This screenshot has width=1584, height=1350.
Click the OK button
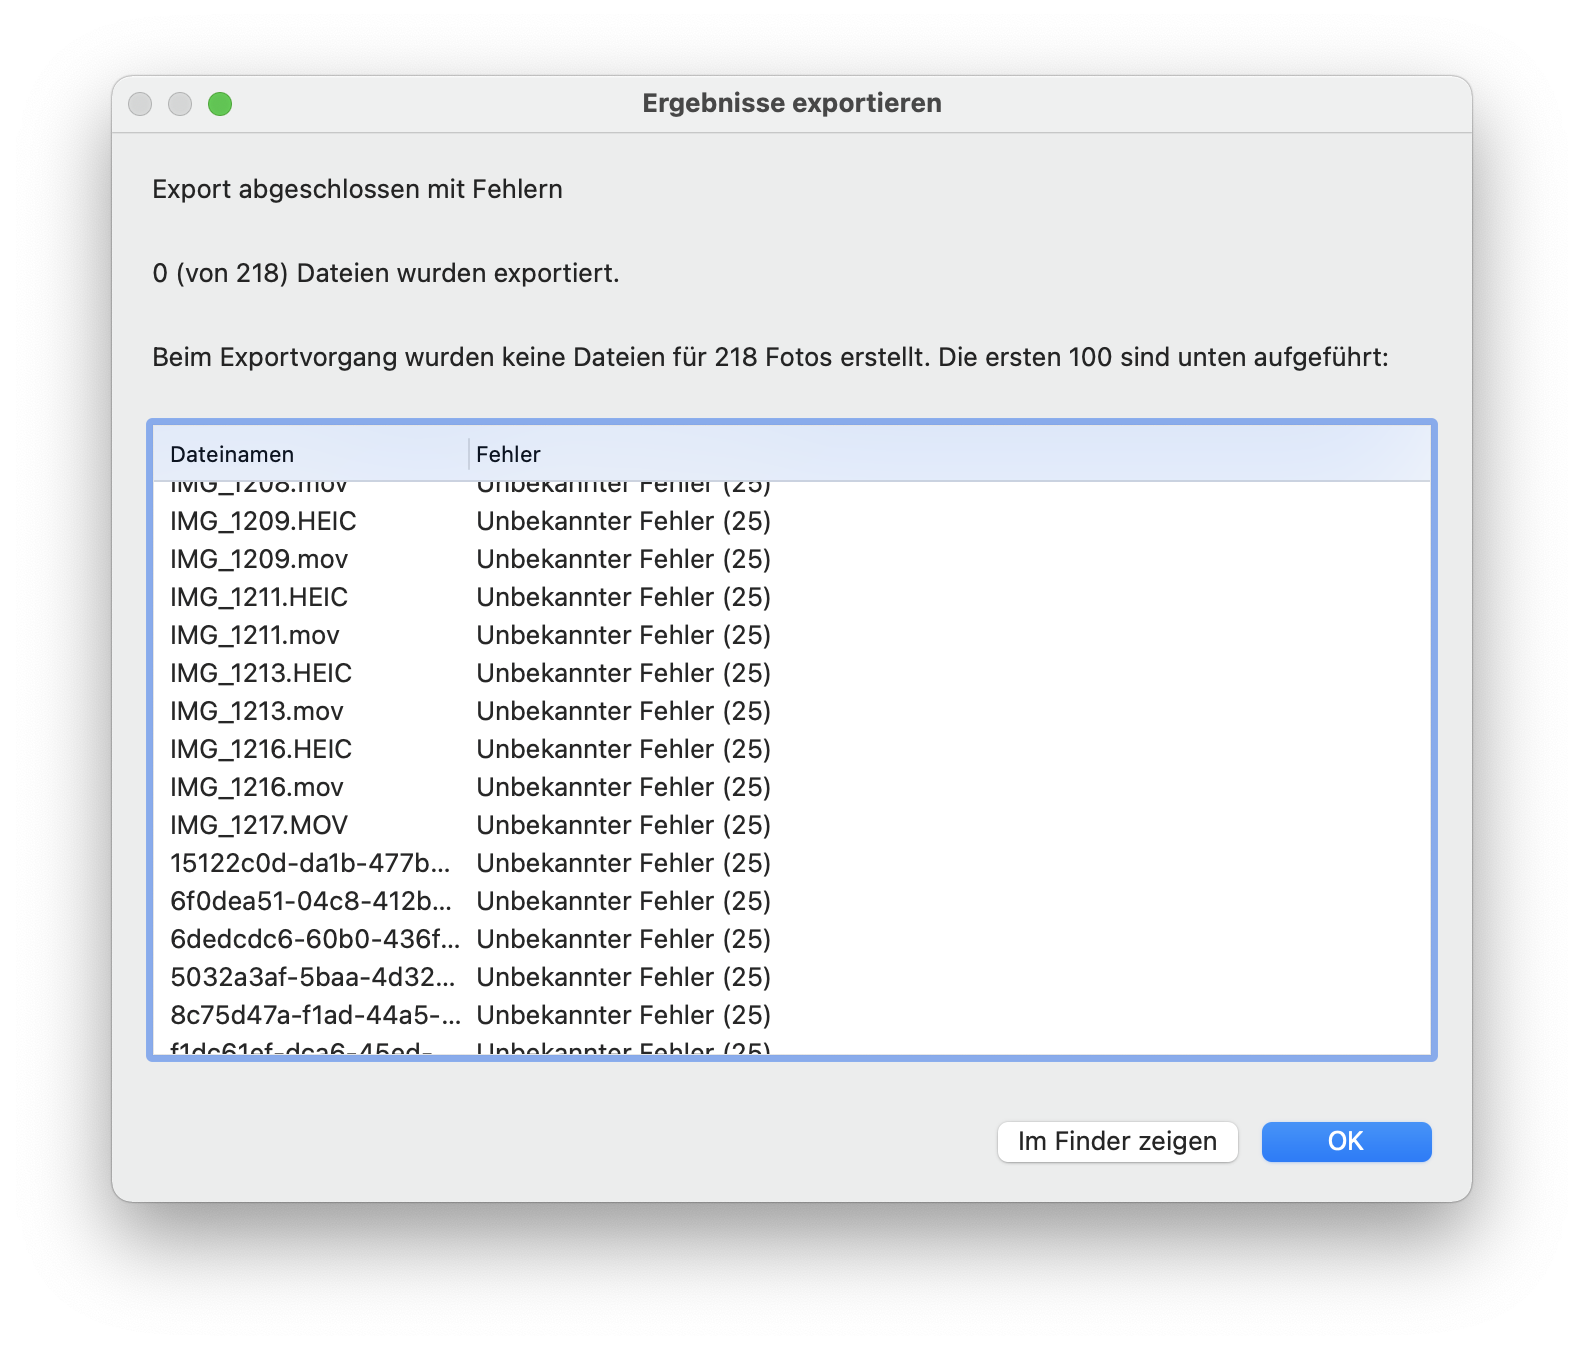tap(1346, 1141)
